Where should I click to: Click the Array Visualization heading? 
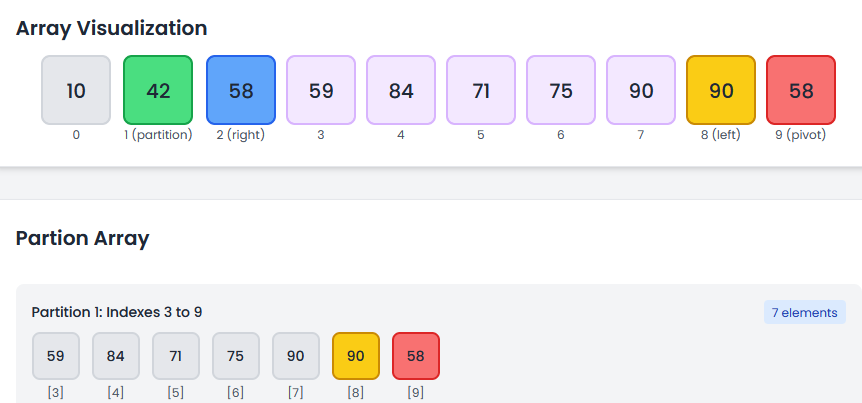(x=112, y=28)
